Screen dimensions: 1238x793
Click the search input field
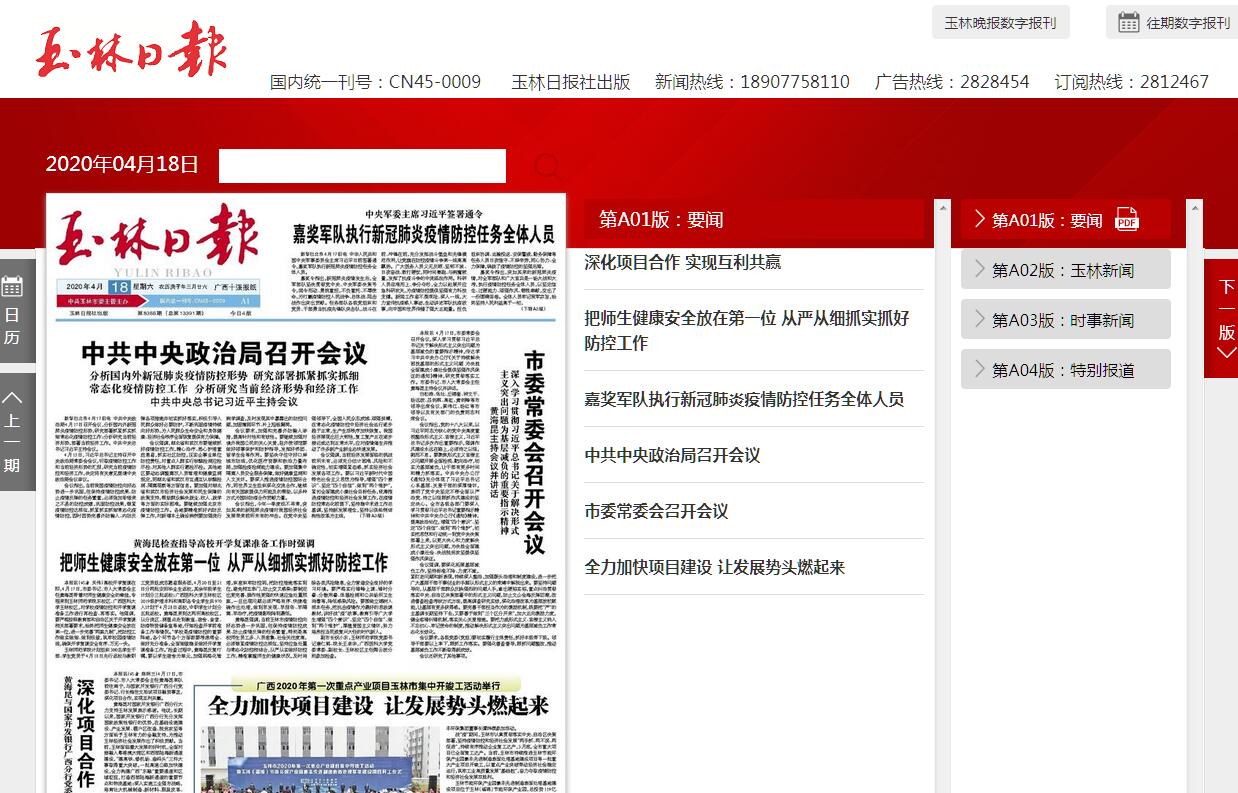[x=362, y=166]
